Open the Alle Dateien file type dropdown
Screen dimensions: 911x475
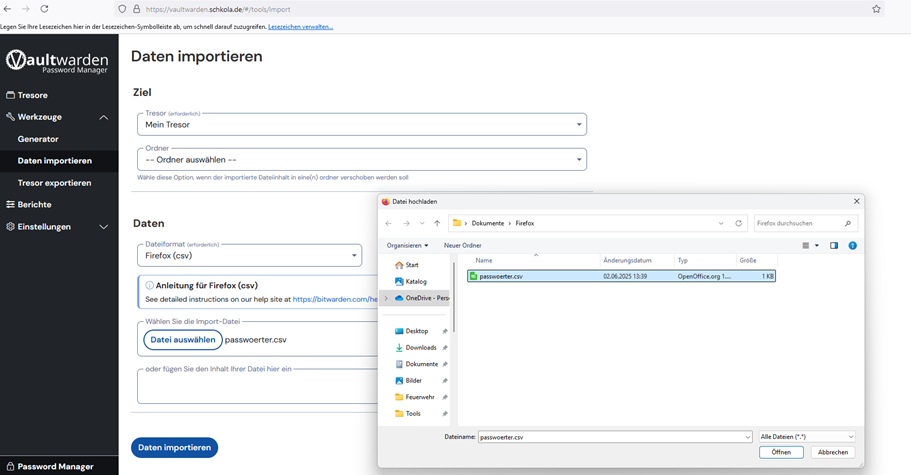[807, 437]
